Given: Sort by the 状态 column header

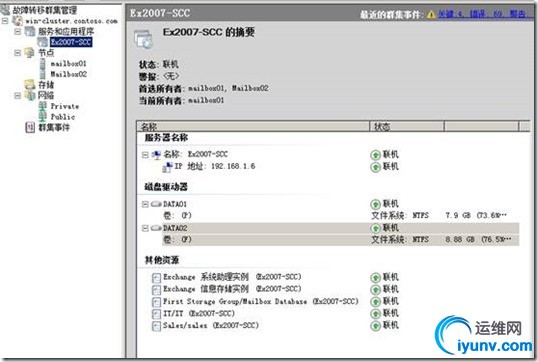Looking at the screenshot, I should coord(407,127).
